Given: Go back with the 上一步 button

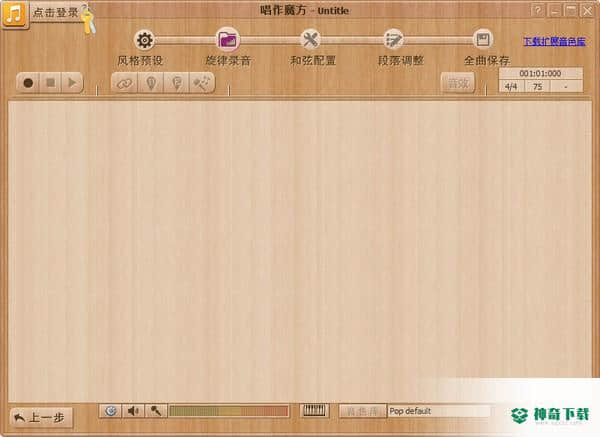Looking at the screenshot, I should [x=41, y=418].
